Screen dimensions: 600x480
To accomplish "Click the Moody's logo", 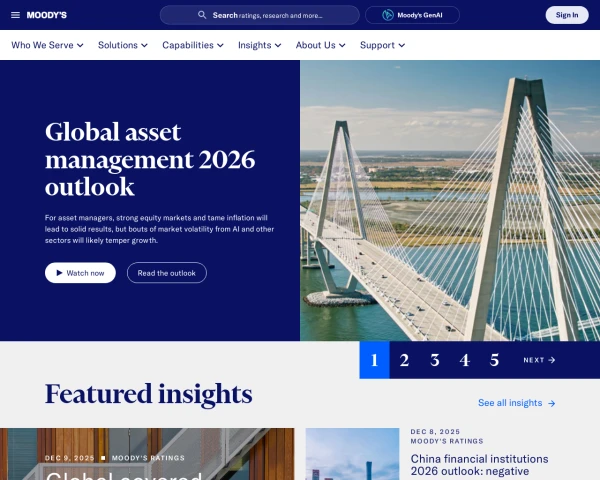I will click(x=47, y=15).
